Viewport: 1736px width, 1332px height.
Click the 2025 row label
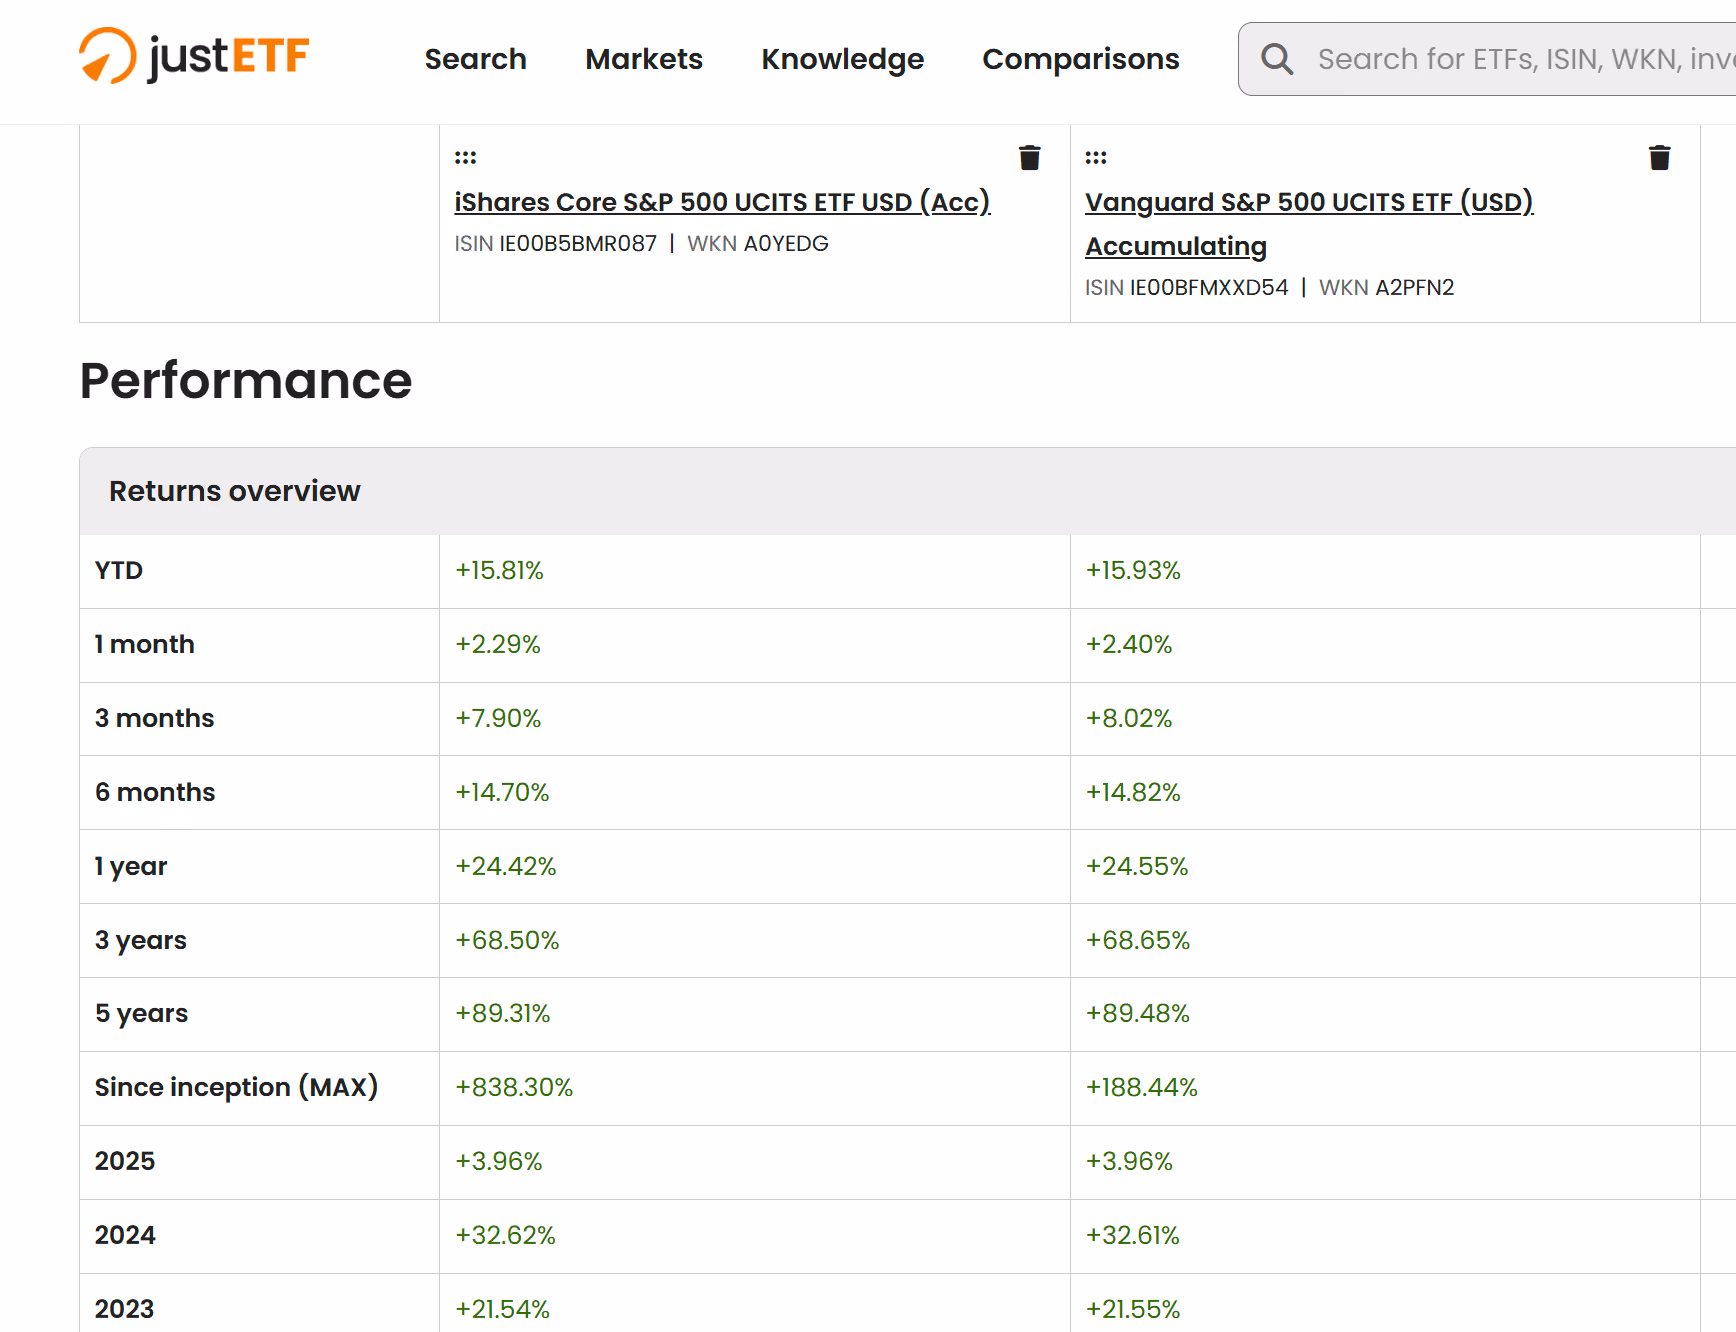125,1162
